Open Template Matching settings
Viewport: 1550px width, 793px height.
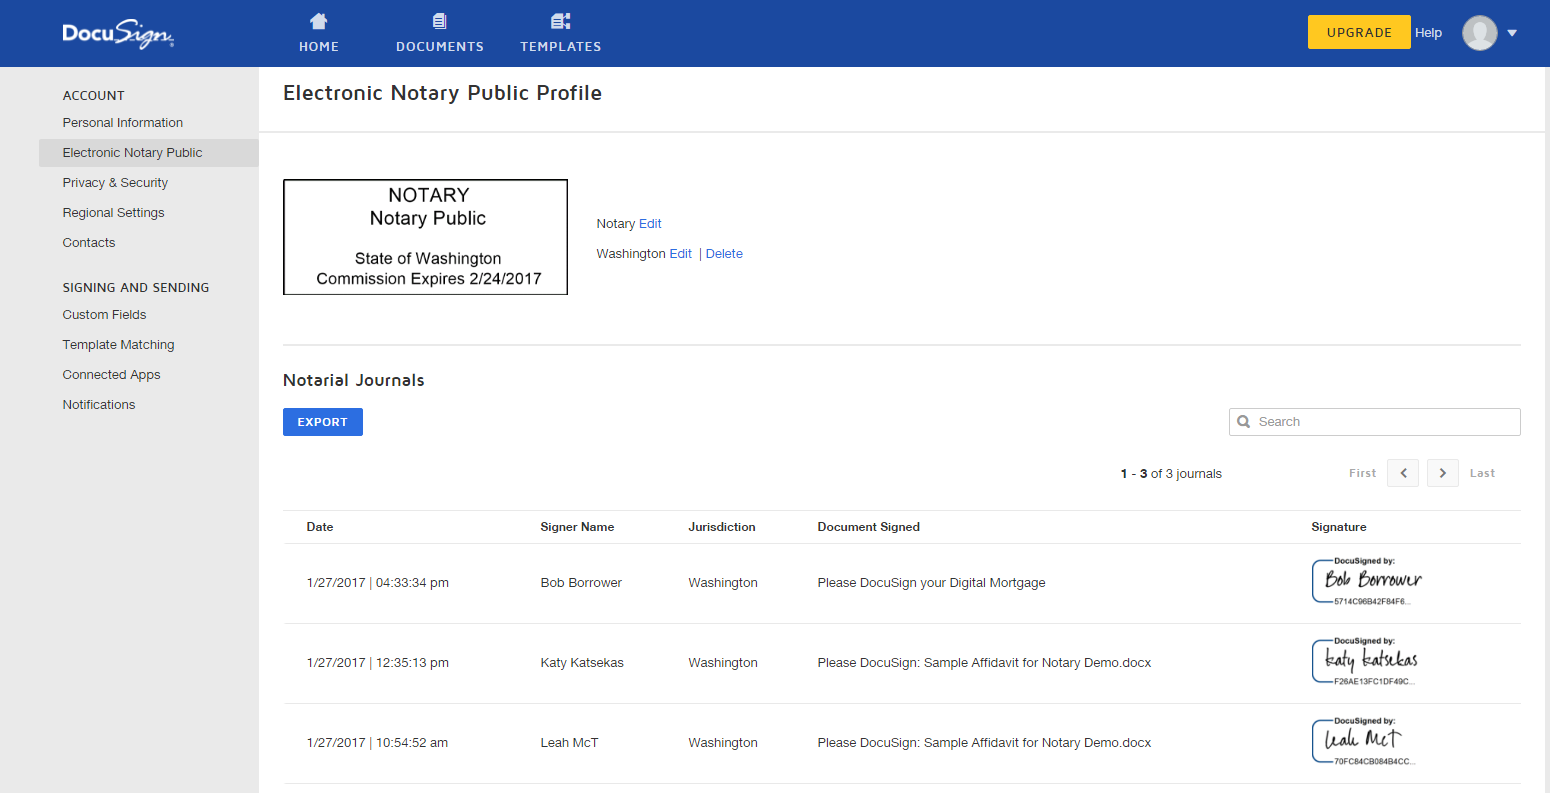118,345
